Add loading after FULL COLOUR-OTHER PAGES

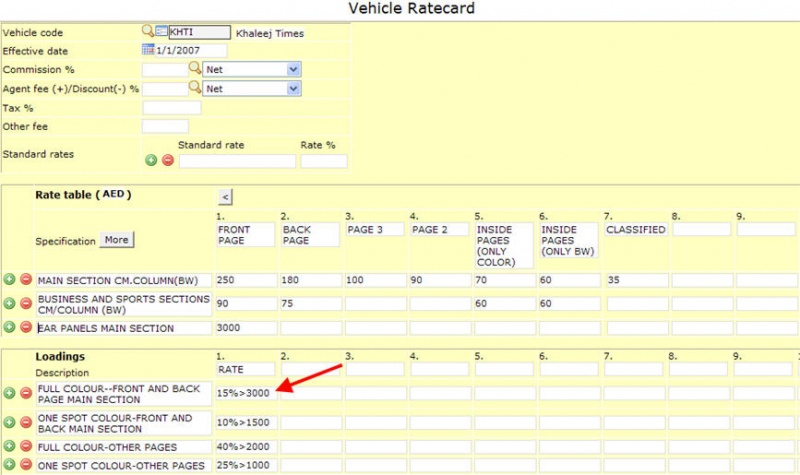(x=9, y=446)
